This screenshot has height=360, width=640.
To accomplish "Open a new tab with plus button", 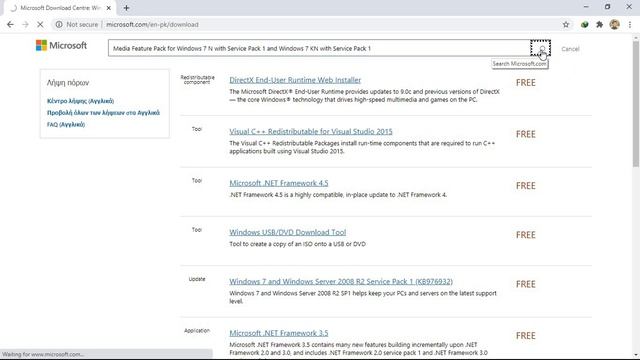I will [127, 8].
